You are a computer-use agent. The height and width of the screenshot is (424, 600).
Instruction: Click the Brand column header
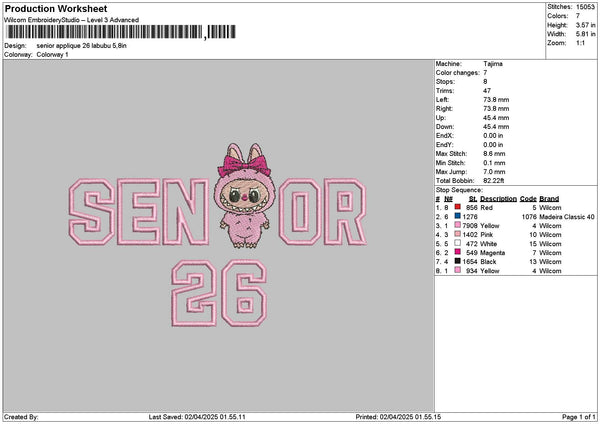tap(549, 198)
